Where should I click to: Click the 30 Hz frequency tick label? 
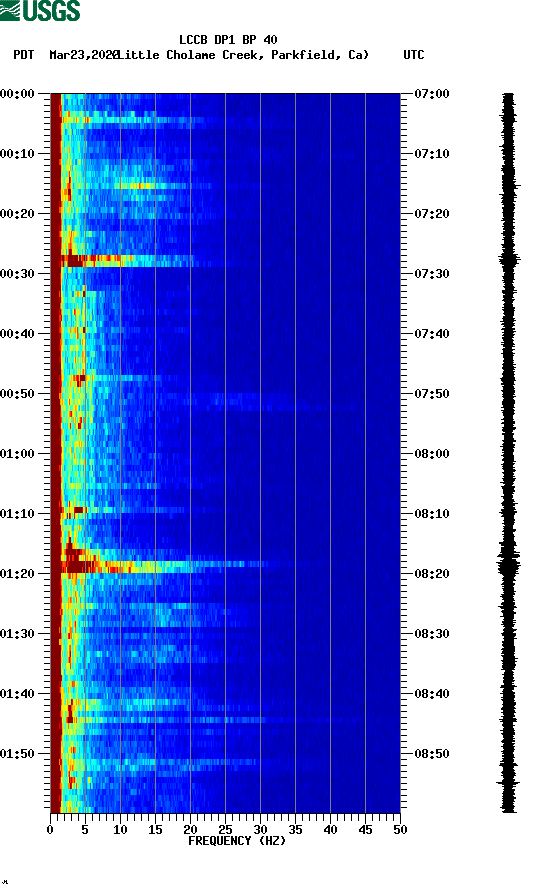pos(260,830)
